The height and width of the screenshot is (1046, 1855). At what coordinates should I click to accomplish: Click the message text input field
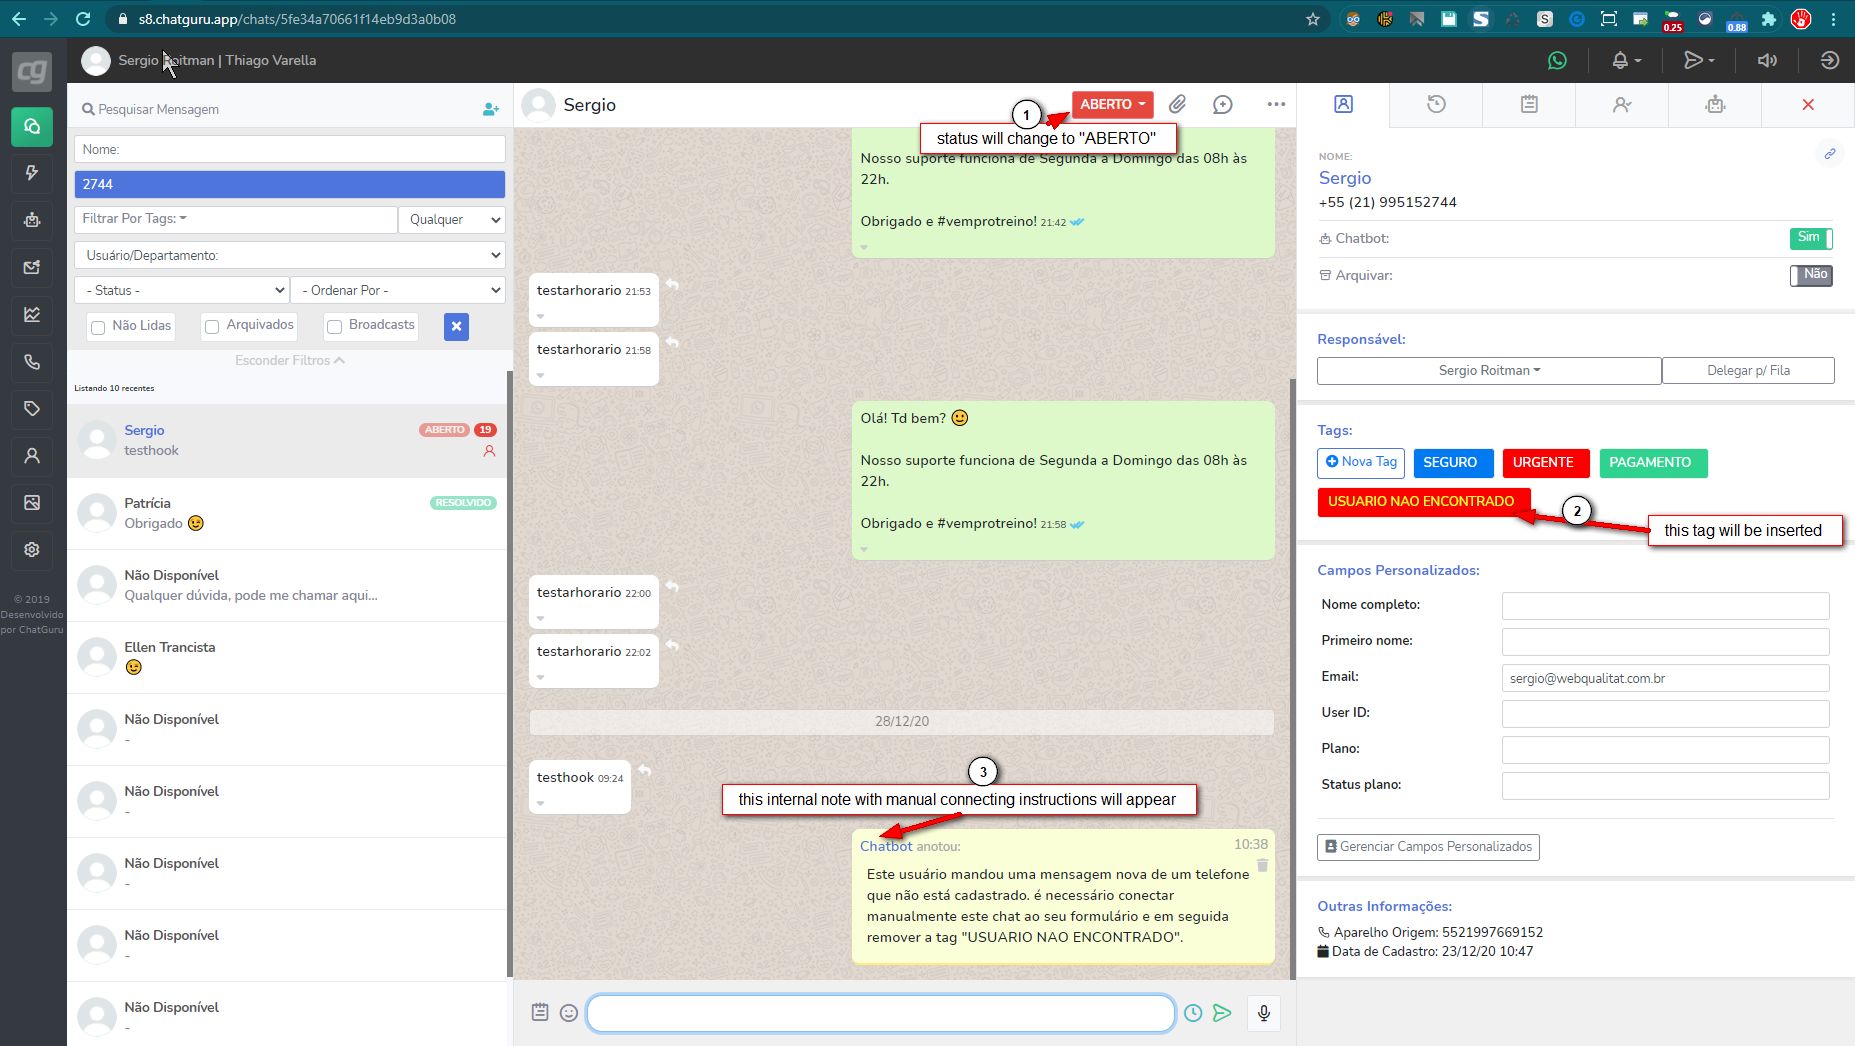pyautogui.click(x=880, y=1013)
